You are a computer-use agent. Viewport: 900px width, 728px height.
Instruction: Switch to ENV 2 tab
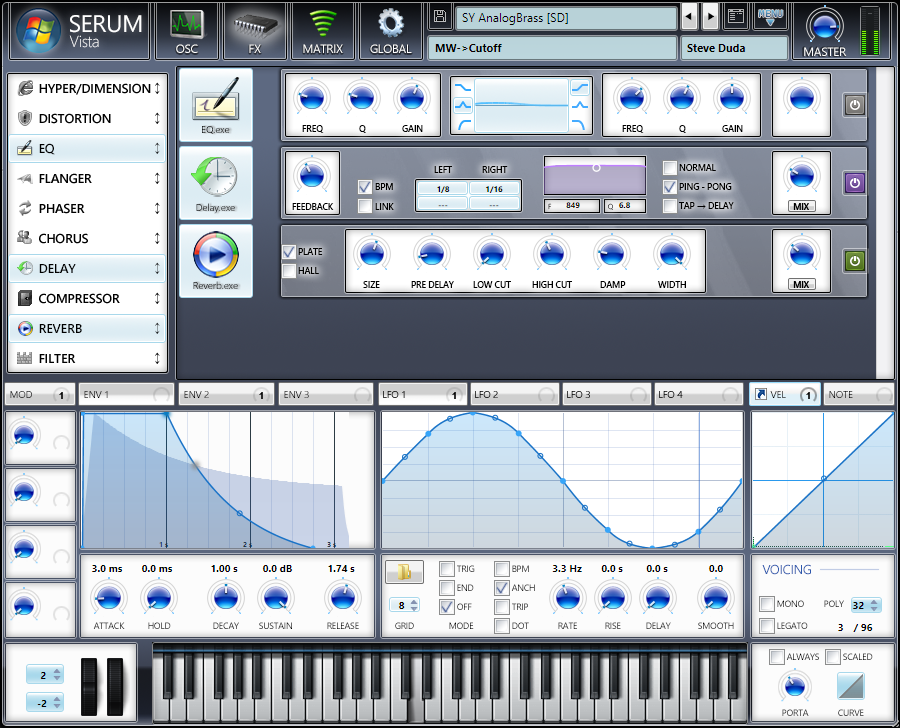[x=225, y=394]
